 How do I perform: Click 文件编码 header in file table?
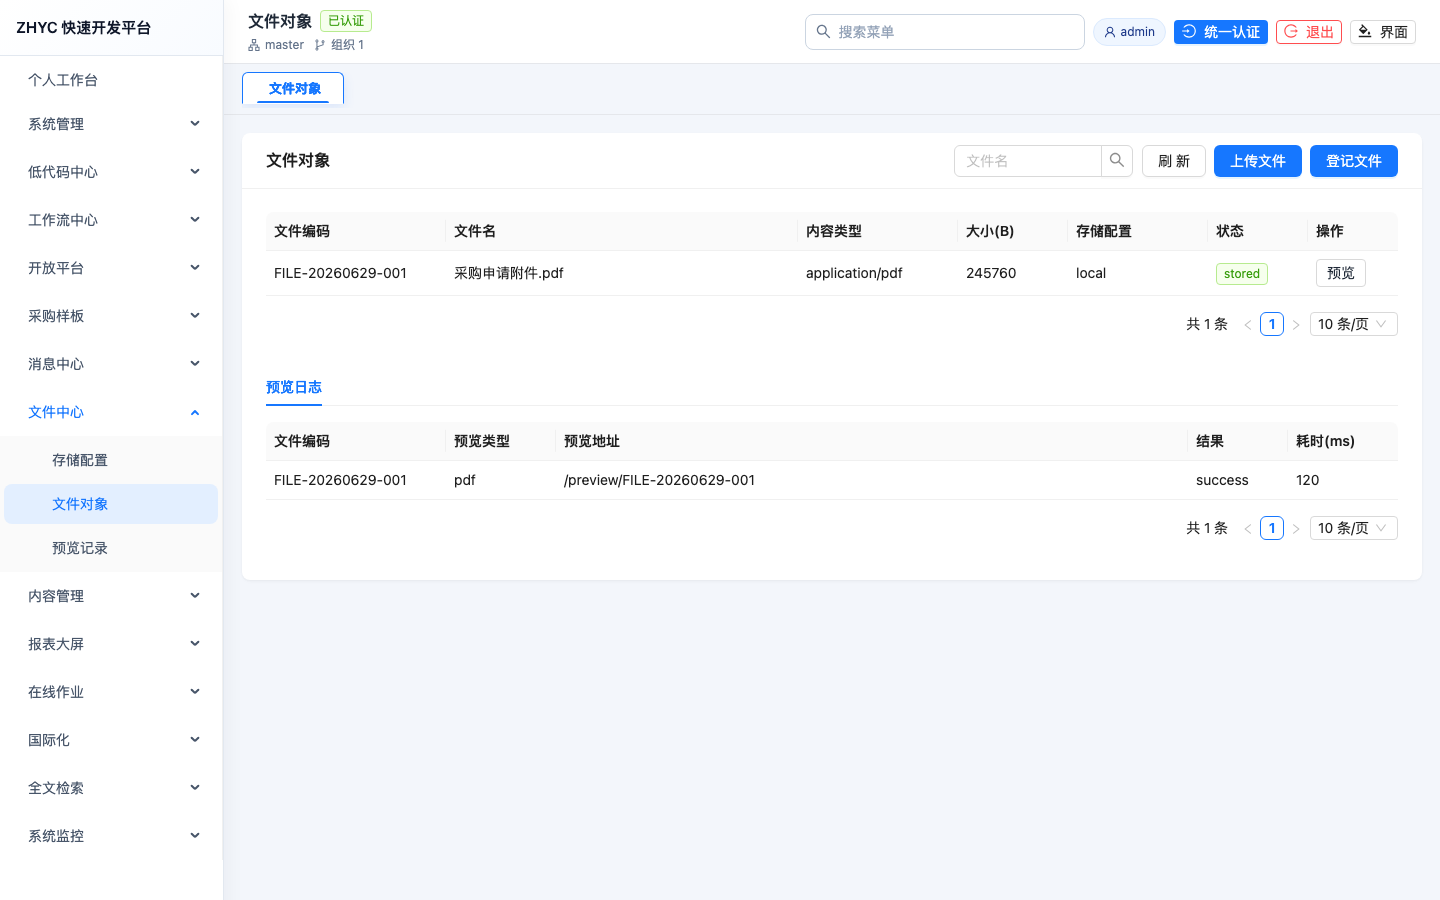coord(302,231)
